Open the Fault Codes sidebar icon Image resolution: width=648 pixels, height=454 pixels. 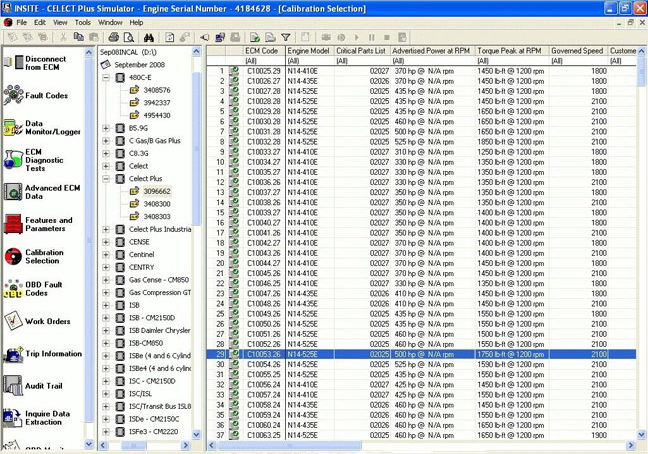pyautogui.click(x=13, y=95)
